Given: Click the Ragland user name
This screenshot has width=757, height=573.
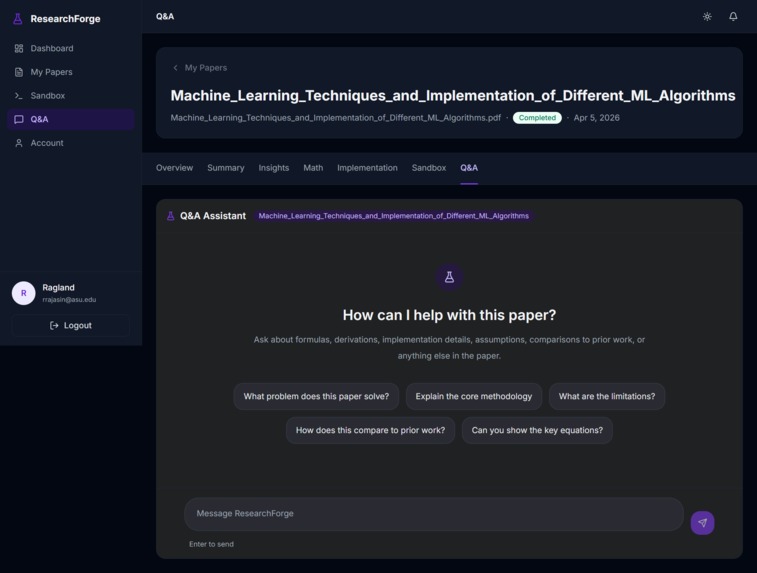Looking at the screenshot, I should click(58, 287).
